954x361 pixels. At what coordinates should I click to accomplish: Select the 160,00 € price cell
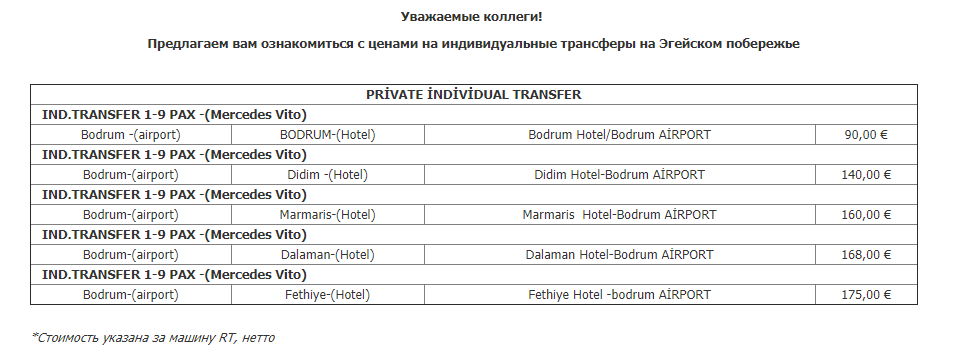(866, 215)
